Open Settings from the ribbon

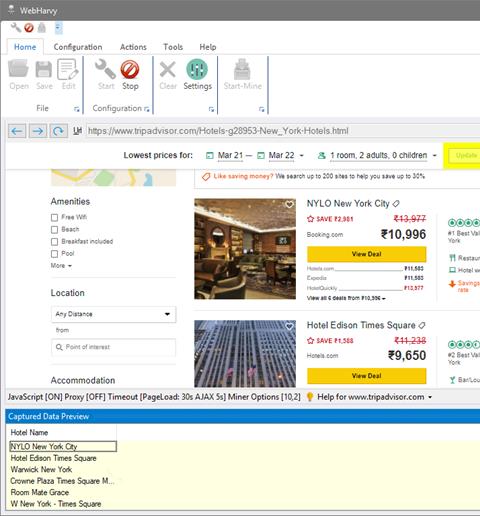point(197,74)
